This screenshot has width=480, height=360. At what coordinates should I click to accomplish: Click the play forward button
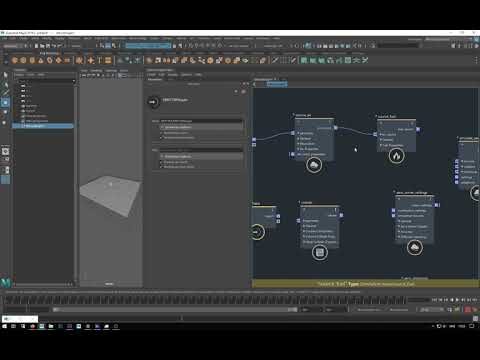[x=457, y=300]
